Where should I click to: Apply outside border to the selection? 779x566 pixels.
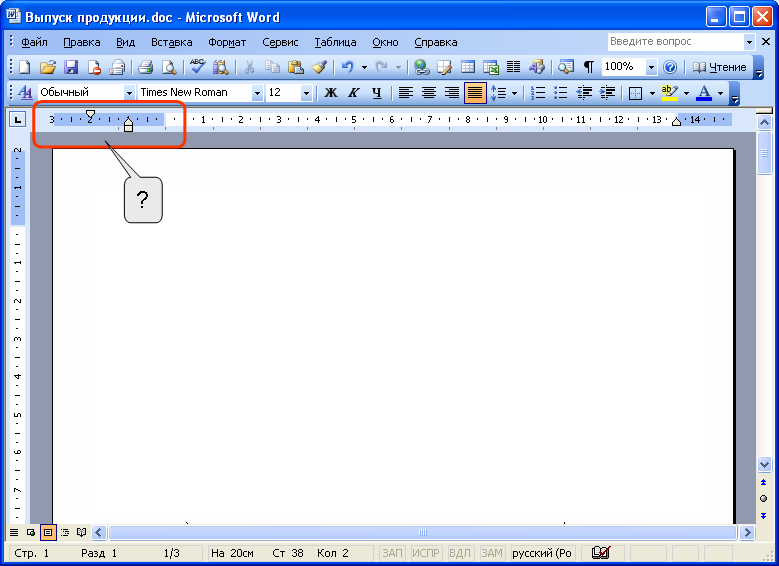click(x=635, y=93)
